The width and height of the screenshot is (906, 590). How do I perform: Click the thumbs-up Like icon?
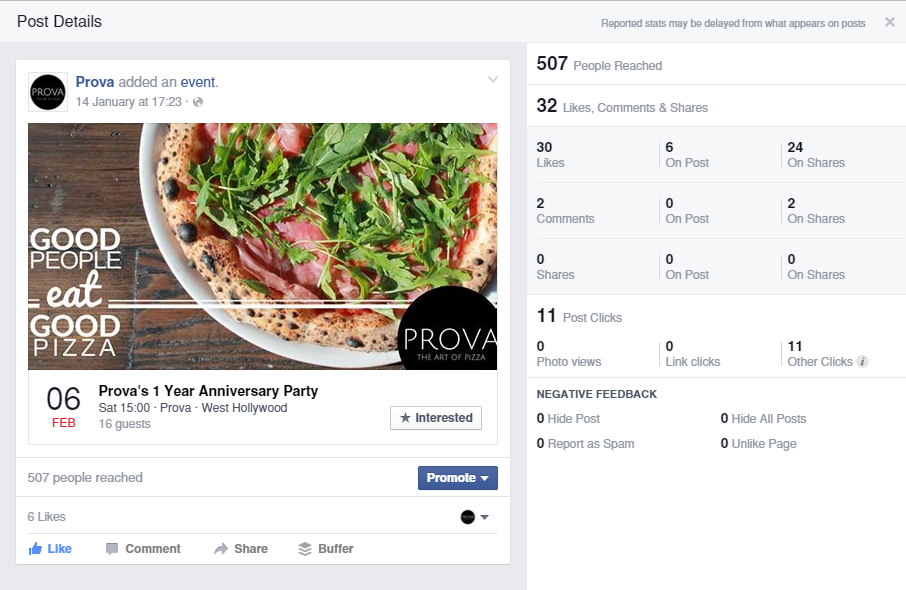pyautogui.click(x=35, y=549)
